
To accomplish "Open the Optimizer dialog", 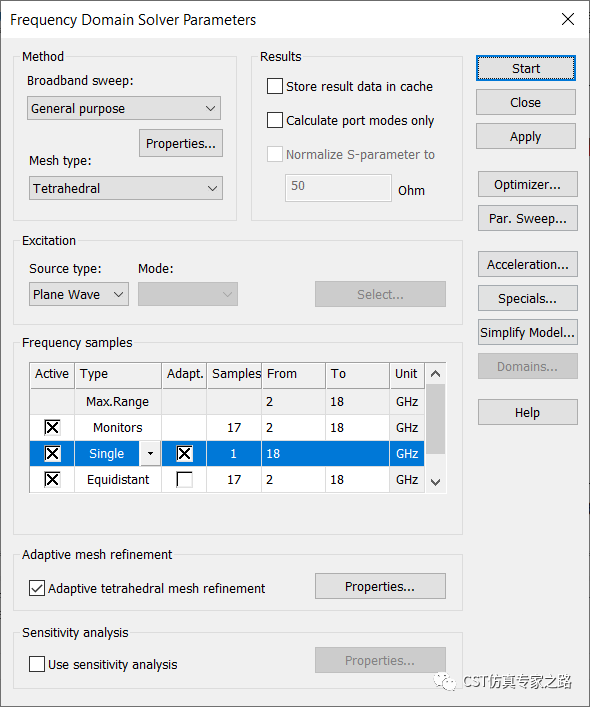I will (x=527, y=184).
